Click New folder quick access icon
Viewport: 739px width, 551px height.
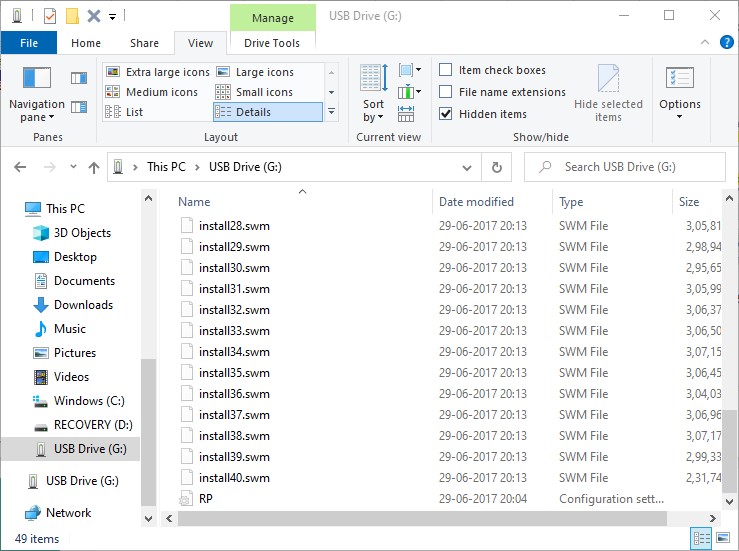[72, 16]
